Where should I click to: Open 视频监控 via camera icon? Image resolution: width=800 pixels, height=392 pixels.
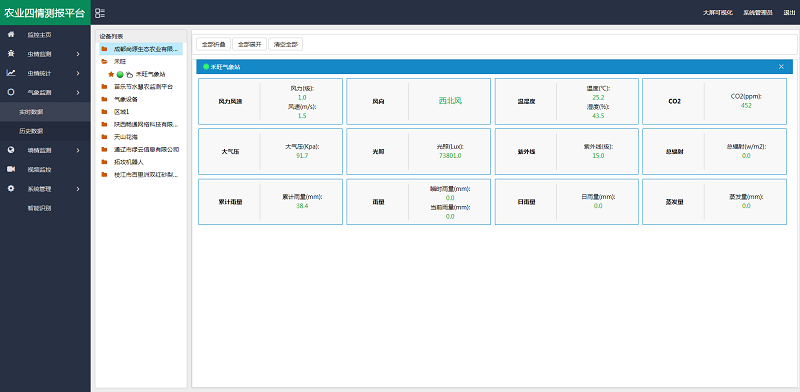coord(11,169)
